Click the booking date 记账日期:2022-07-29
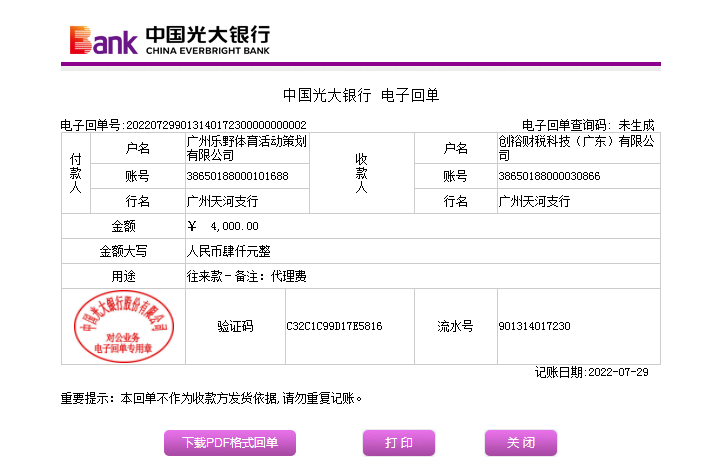 [x=592, y=372]
